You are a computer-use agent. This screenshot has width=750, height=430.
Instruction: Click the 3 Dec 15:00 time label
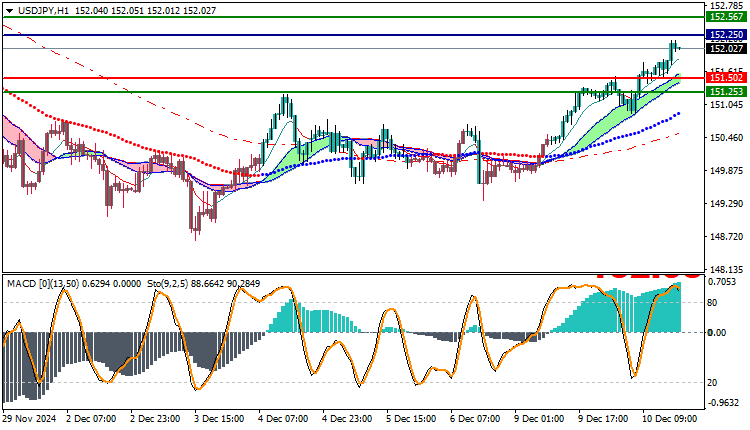[x=219, y=419]
